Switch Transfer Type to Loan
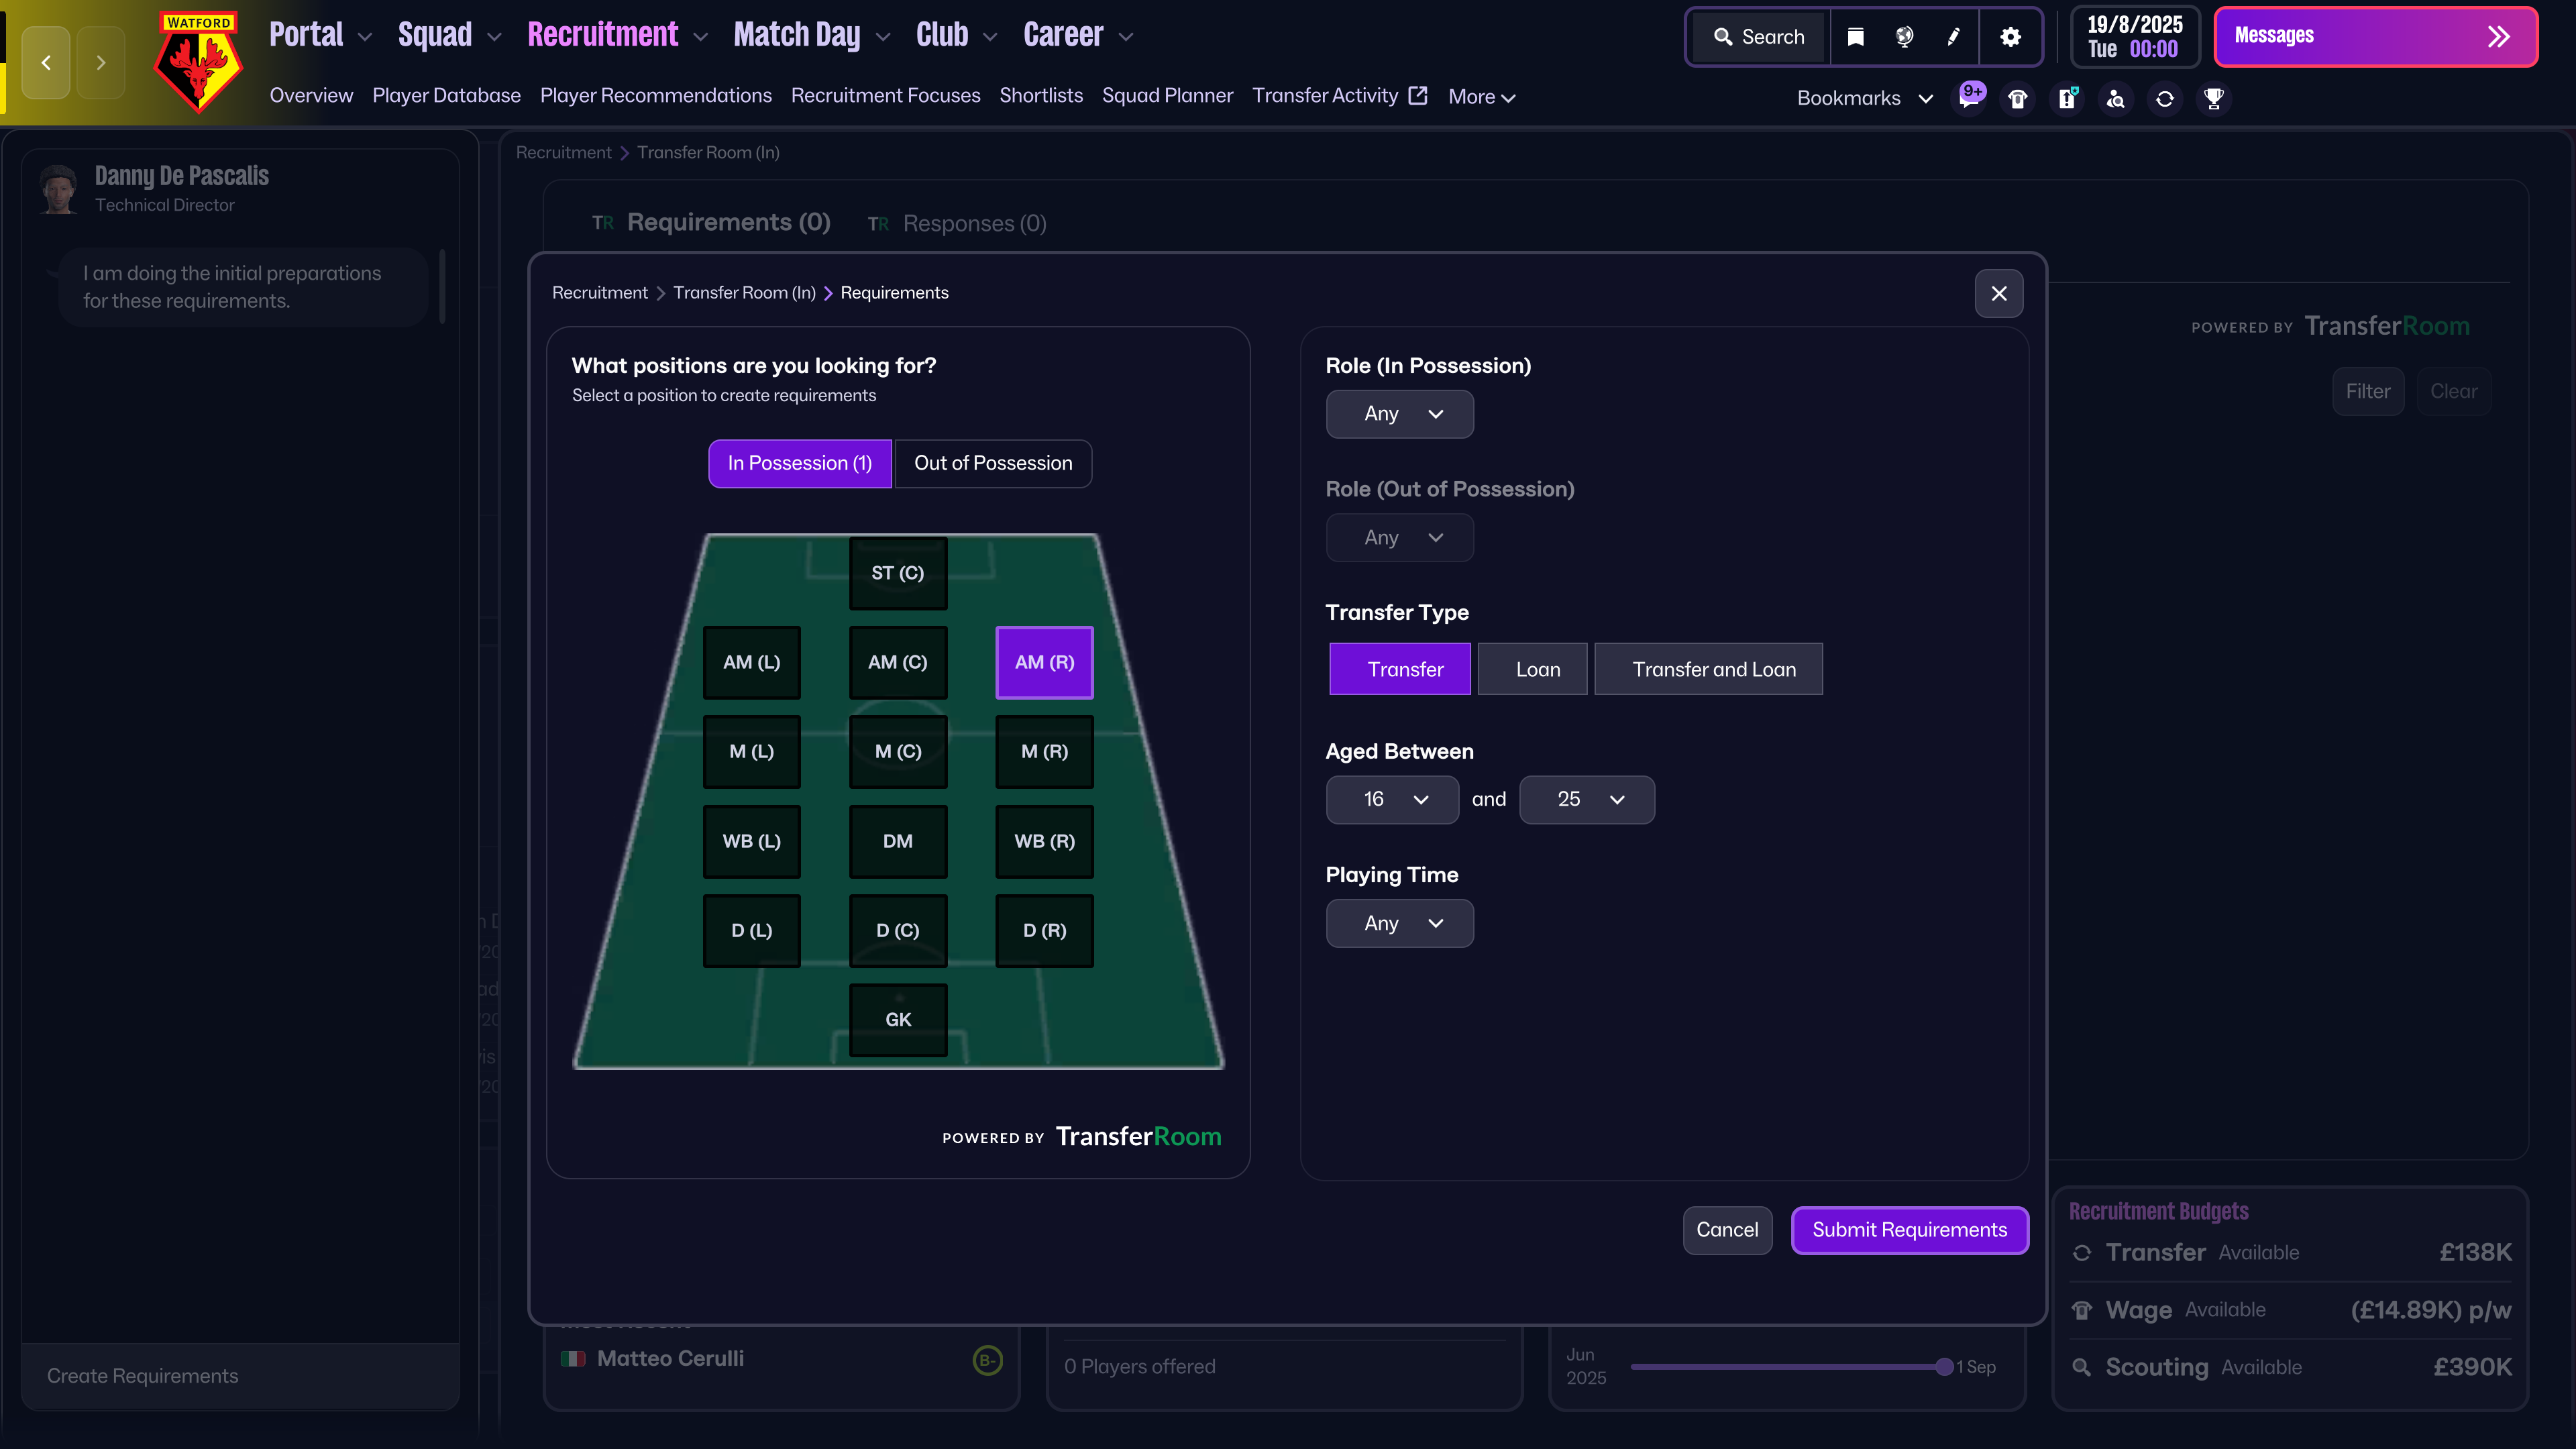The width and height of the screenshot is (2576, 1449). 1532,669
